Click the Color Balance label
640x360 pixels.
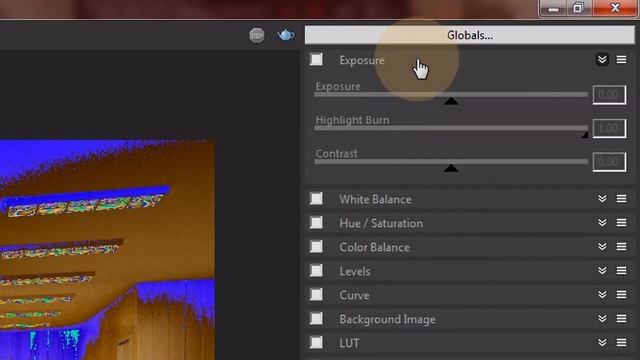374,247
